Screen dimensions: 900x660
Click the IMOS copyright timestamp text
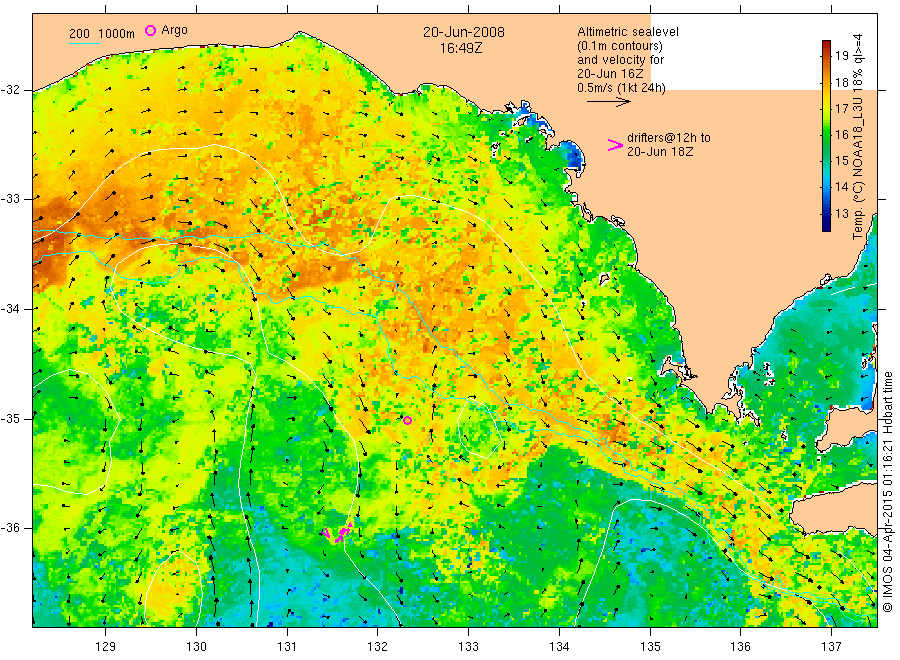[x=888, y=491]
